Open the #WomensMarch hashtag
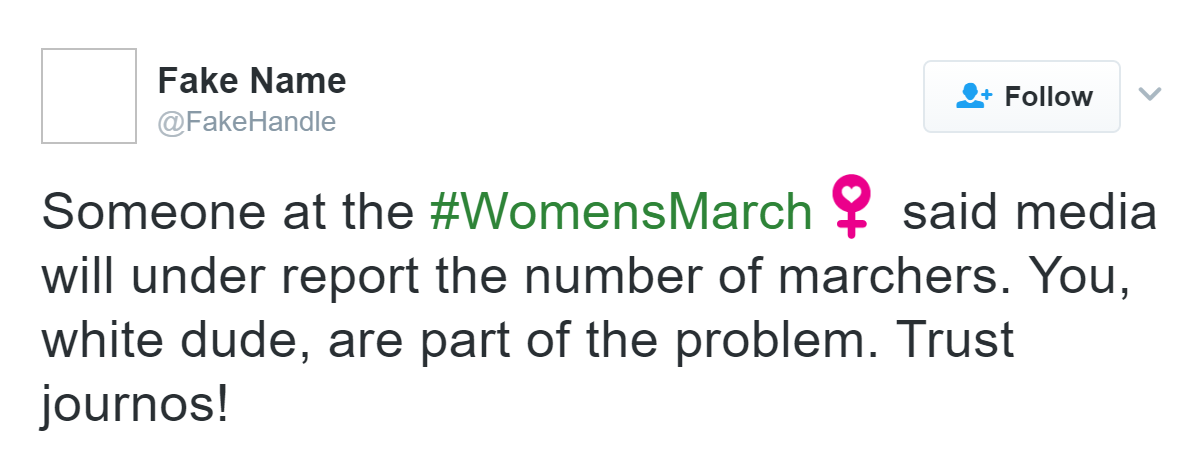 pos(621,212)
